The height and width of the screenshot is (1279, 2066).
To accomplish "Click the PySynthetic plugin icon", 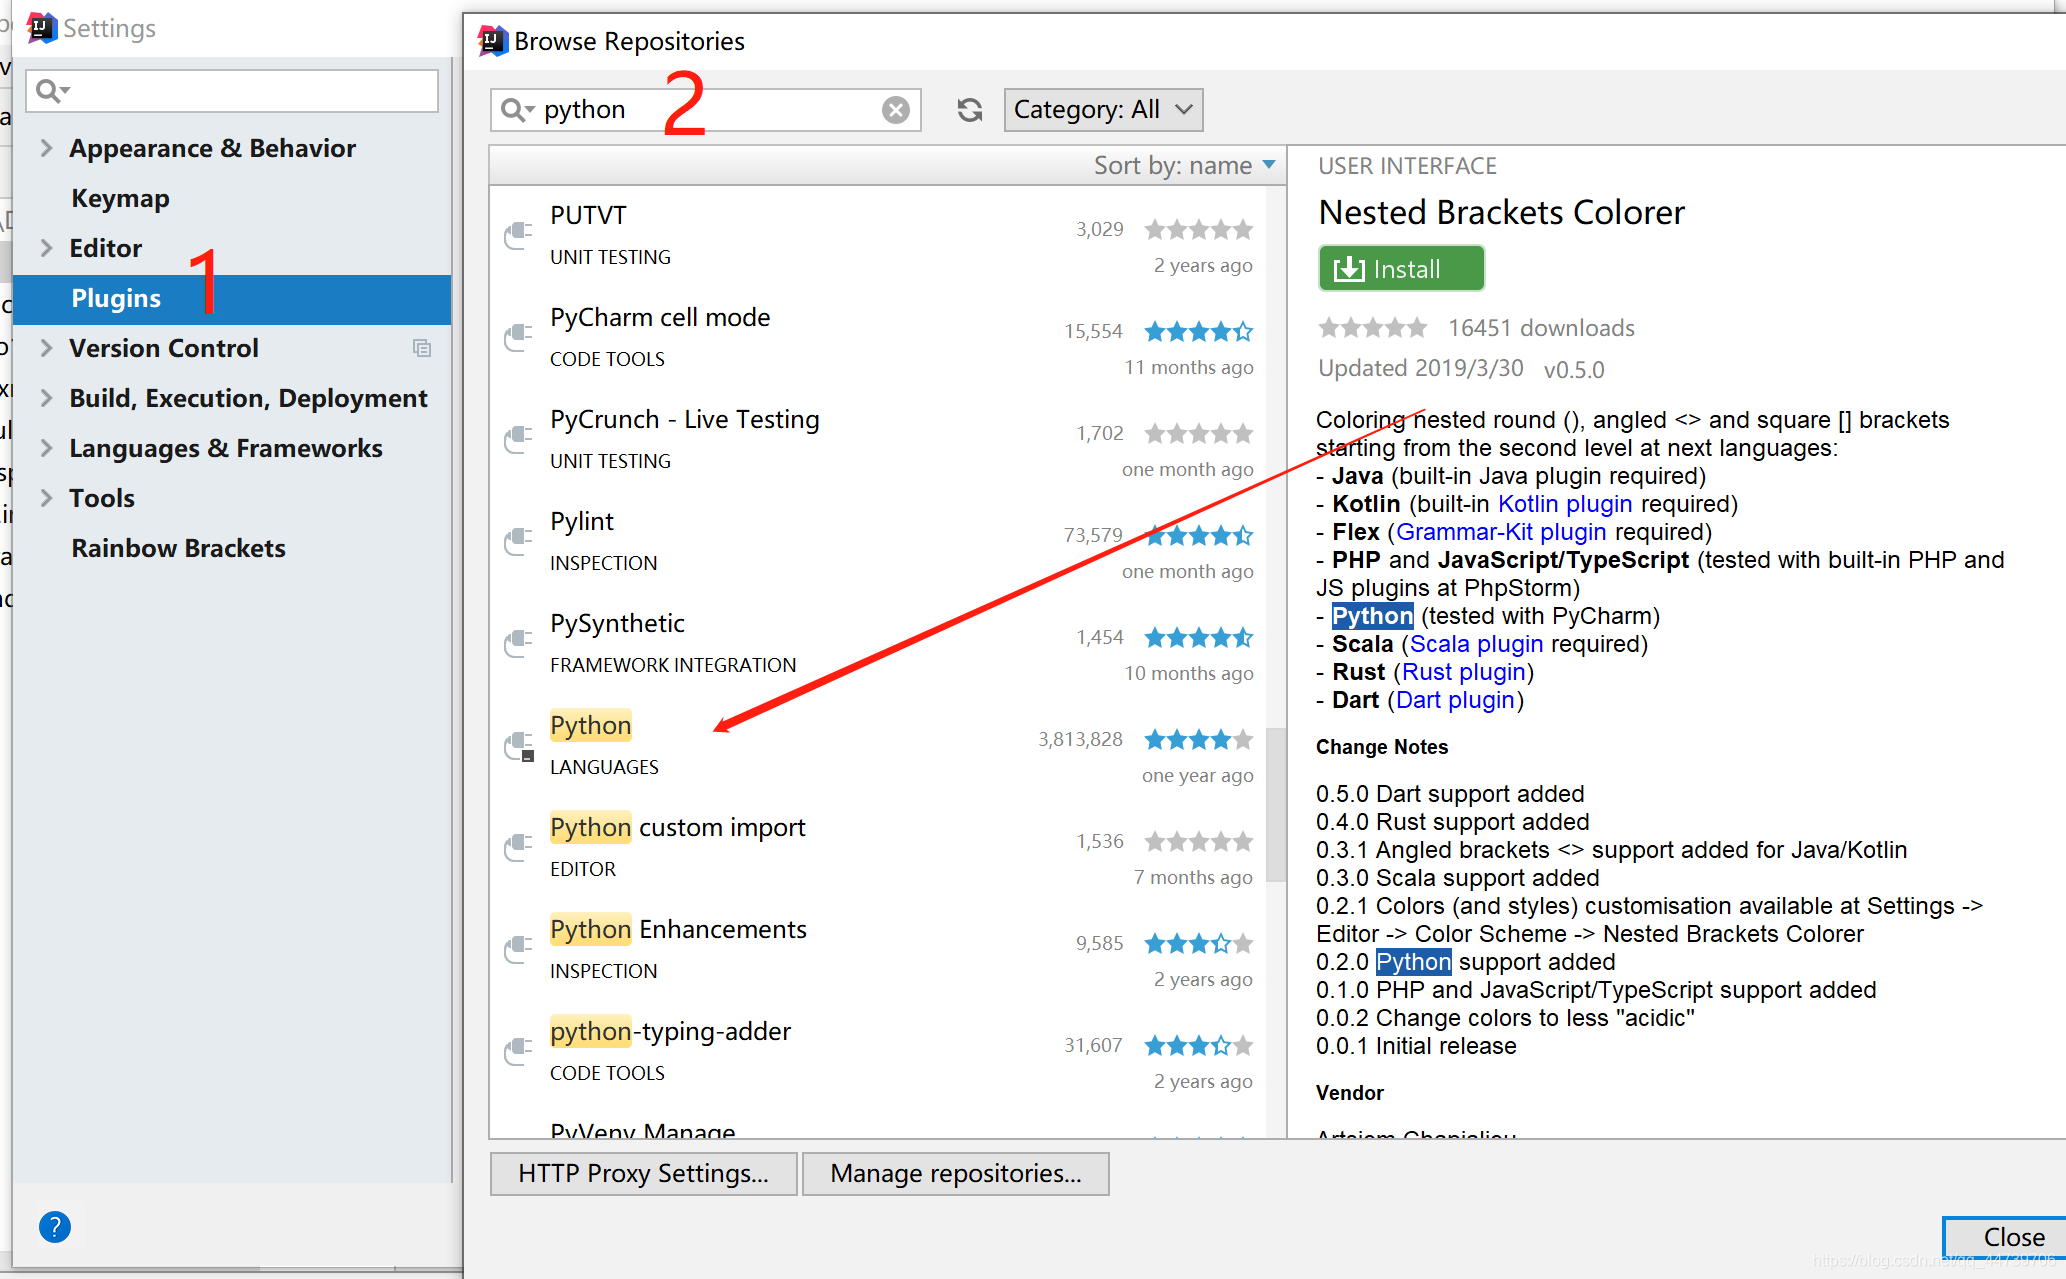I will pos(518,643).
